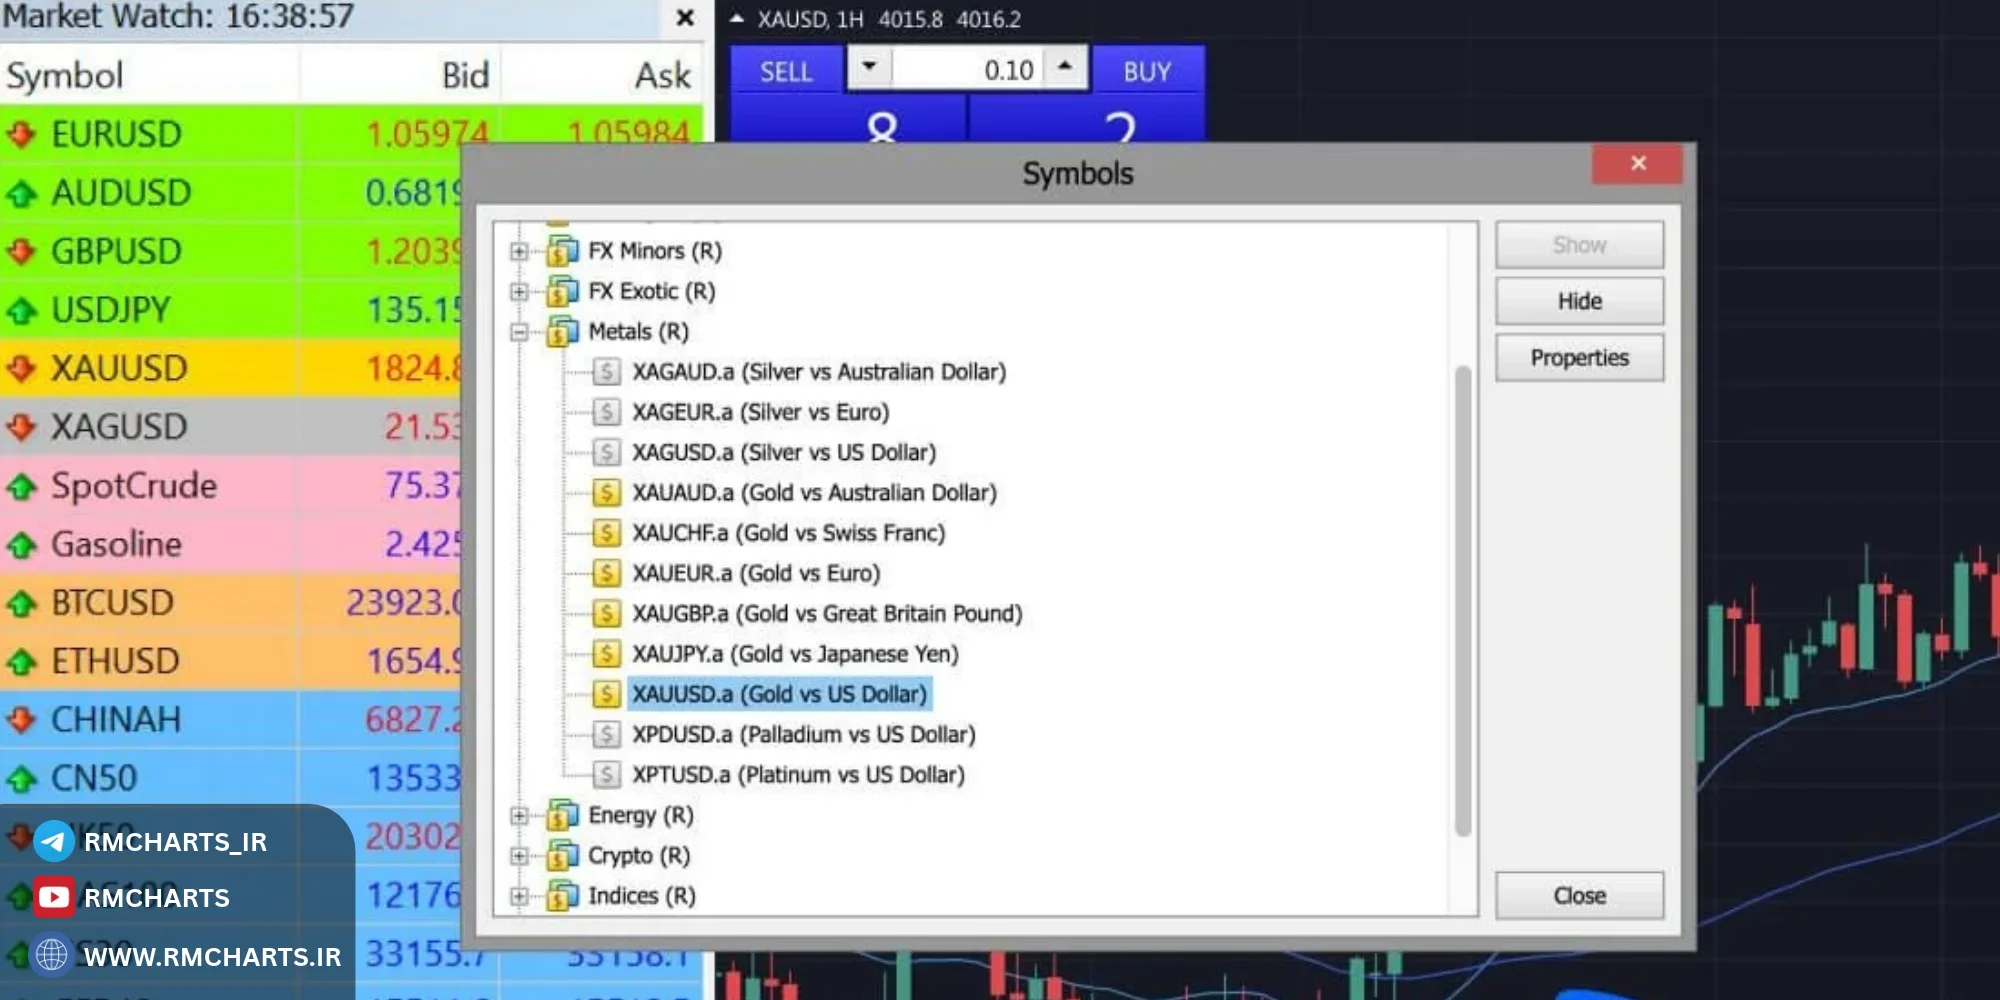Image resolution: width=2000 pixels, height=1000 pixels.
Task: Close the Market Watch panel
Action: 685,18
